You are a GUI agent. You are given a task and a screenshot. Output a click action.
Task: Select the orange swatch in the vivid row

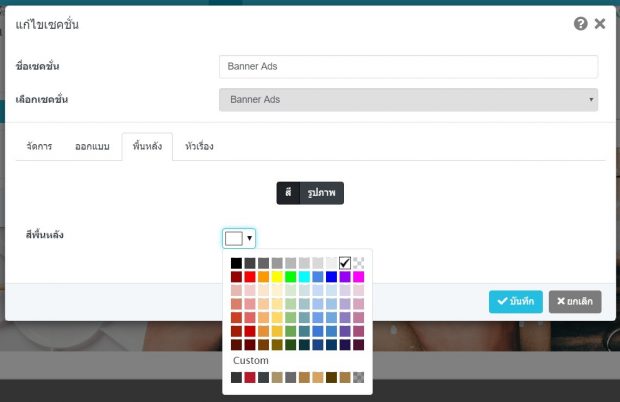263,277
